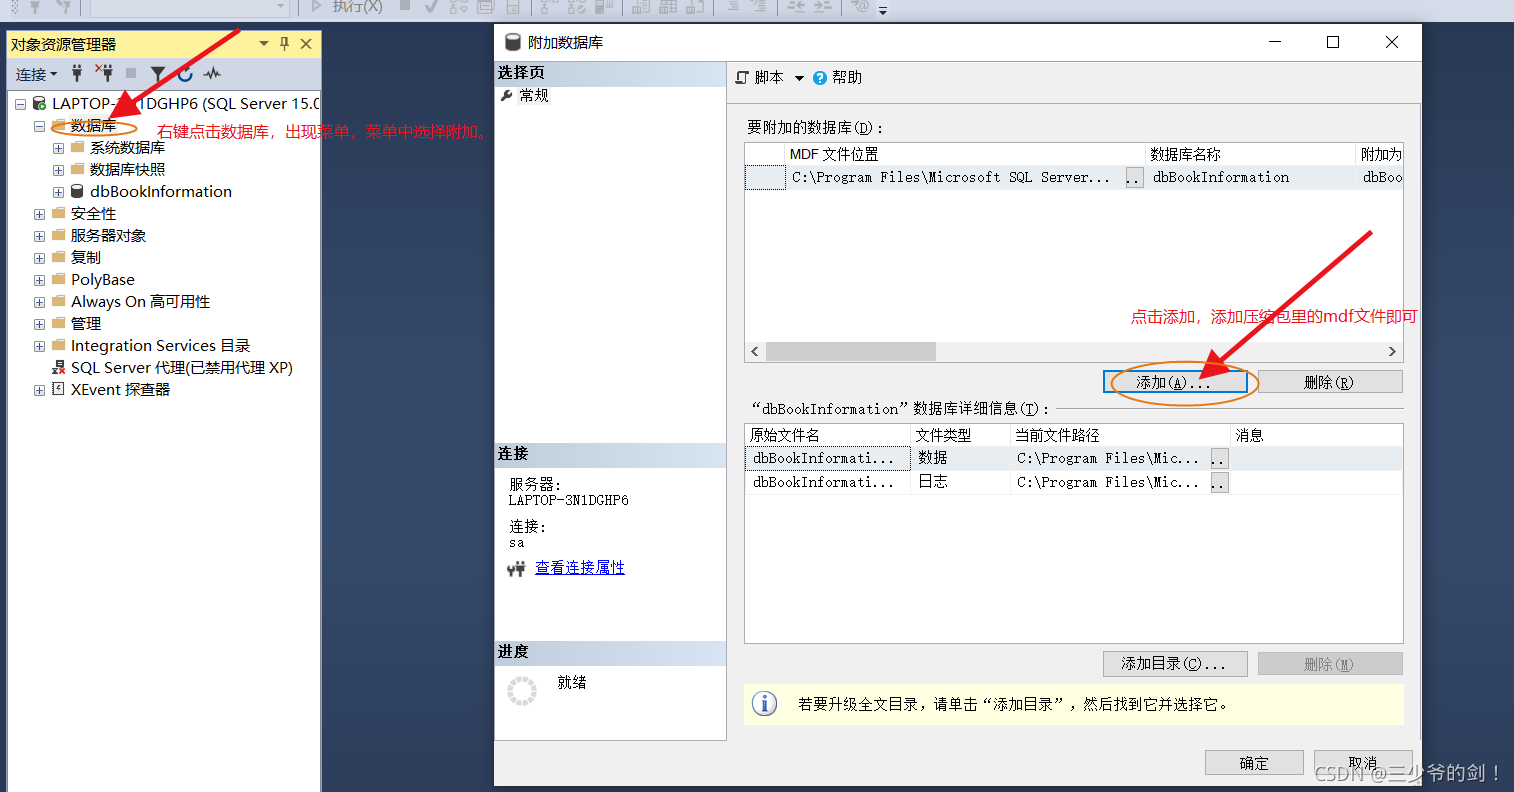1514x792 pixels.
Task: Click the disconnect icon with red X
Action: pyautogui.click(x=104, y=73)
